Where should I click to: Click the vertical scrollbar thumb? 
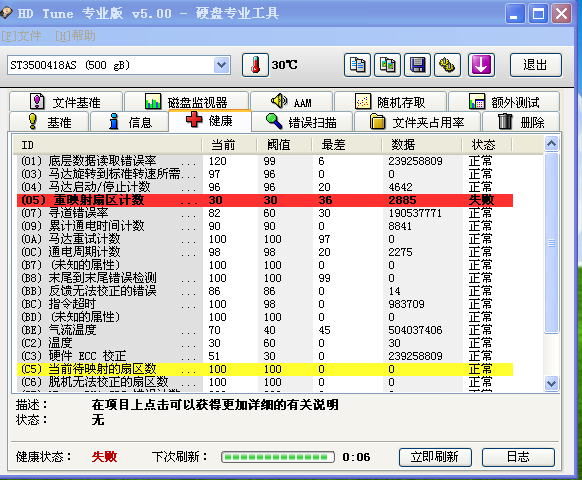coord(552,243)
